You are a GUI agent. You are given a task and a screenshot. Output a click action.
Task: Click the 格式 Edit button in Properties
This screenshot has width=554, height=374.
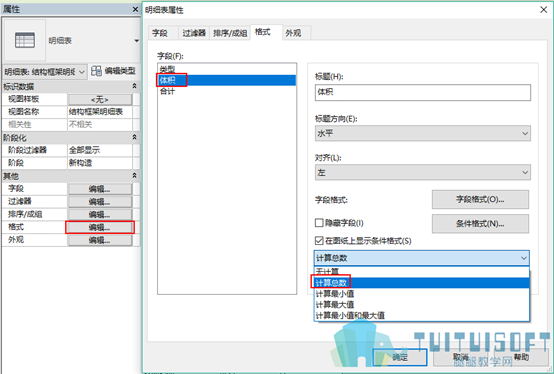click(100, 227)
